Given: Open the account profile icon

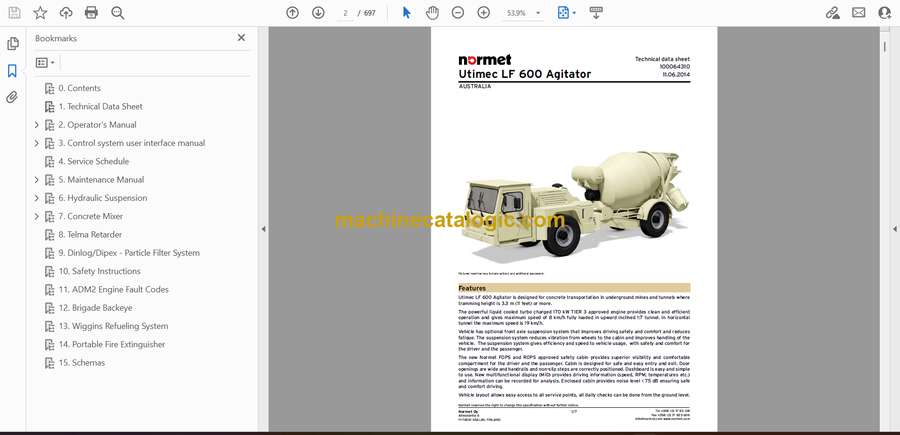Looking at the screenshot, I should click(x=885, y=13).
